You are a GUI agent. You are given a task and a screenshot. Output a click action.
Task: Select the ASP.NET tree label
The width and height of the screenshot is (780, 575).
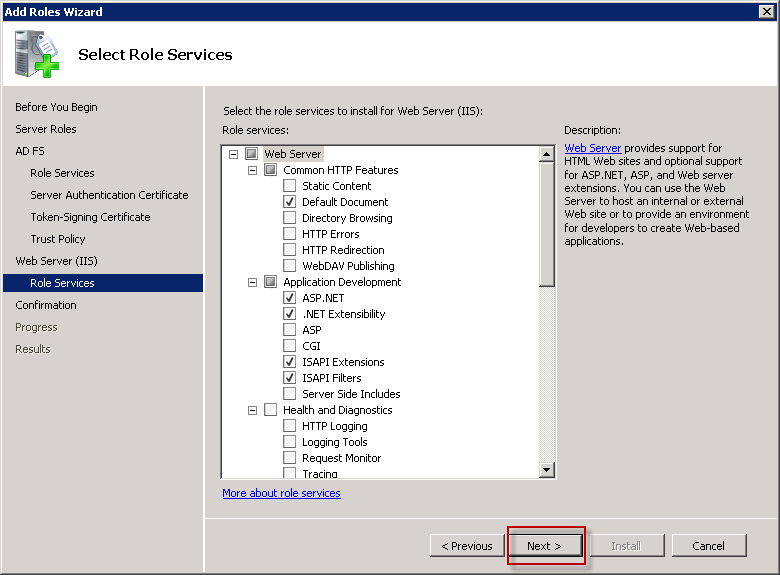[323, 298]
